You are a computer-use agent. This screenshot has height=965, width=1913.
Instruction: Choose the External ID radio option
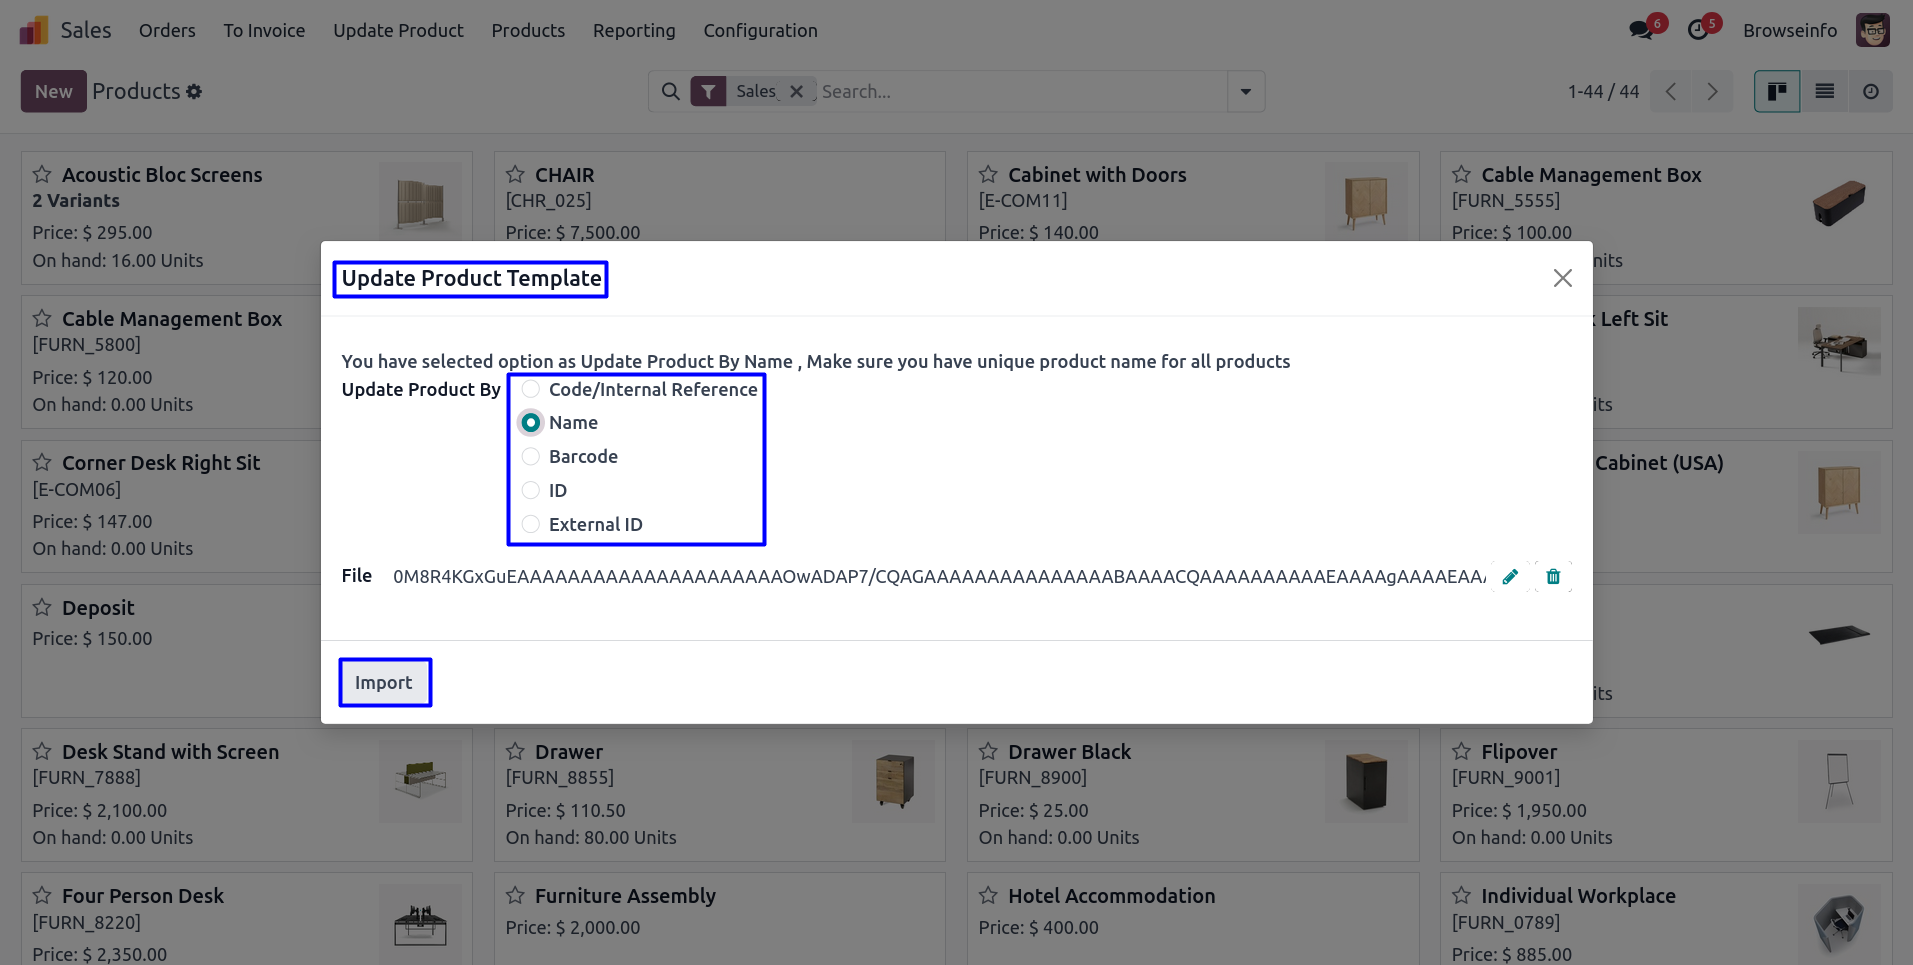click(531, 524)
